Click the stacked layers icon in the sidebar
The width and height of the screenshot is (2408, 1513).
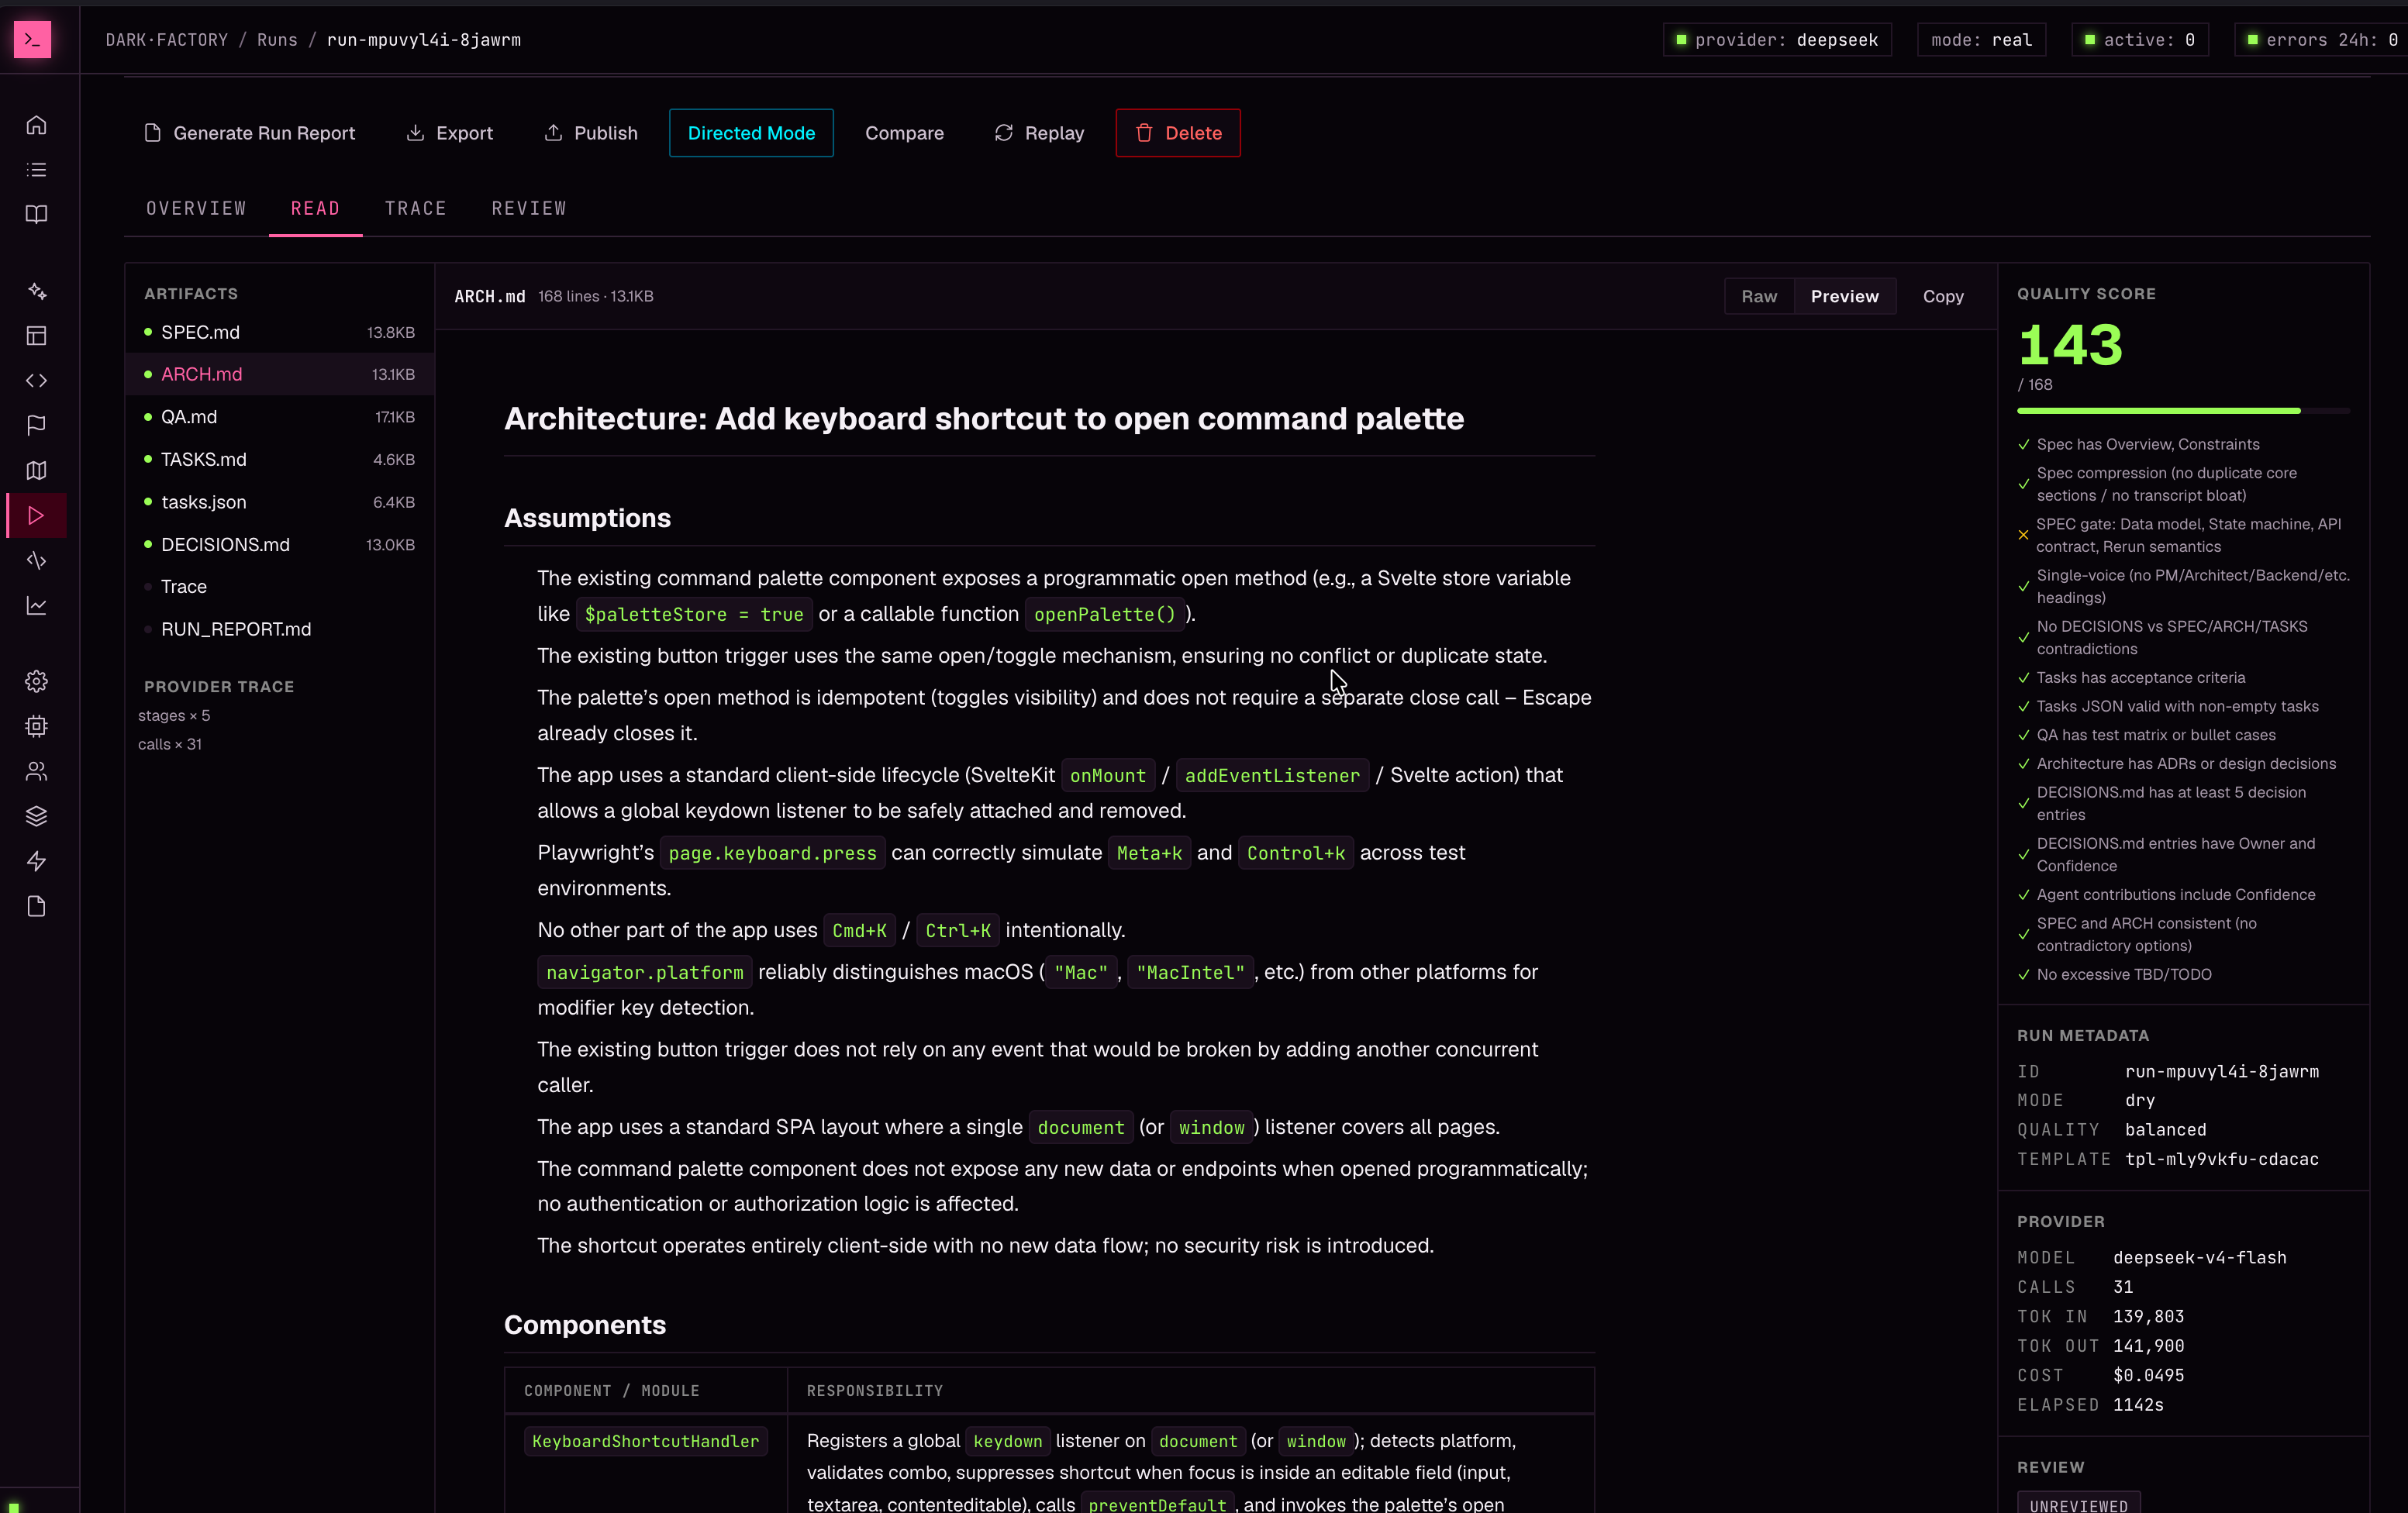coord(36,816)
